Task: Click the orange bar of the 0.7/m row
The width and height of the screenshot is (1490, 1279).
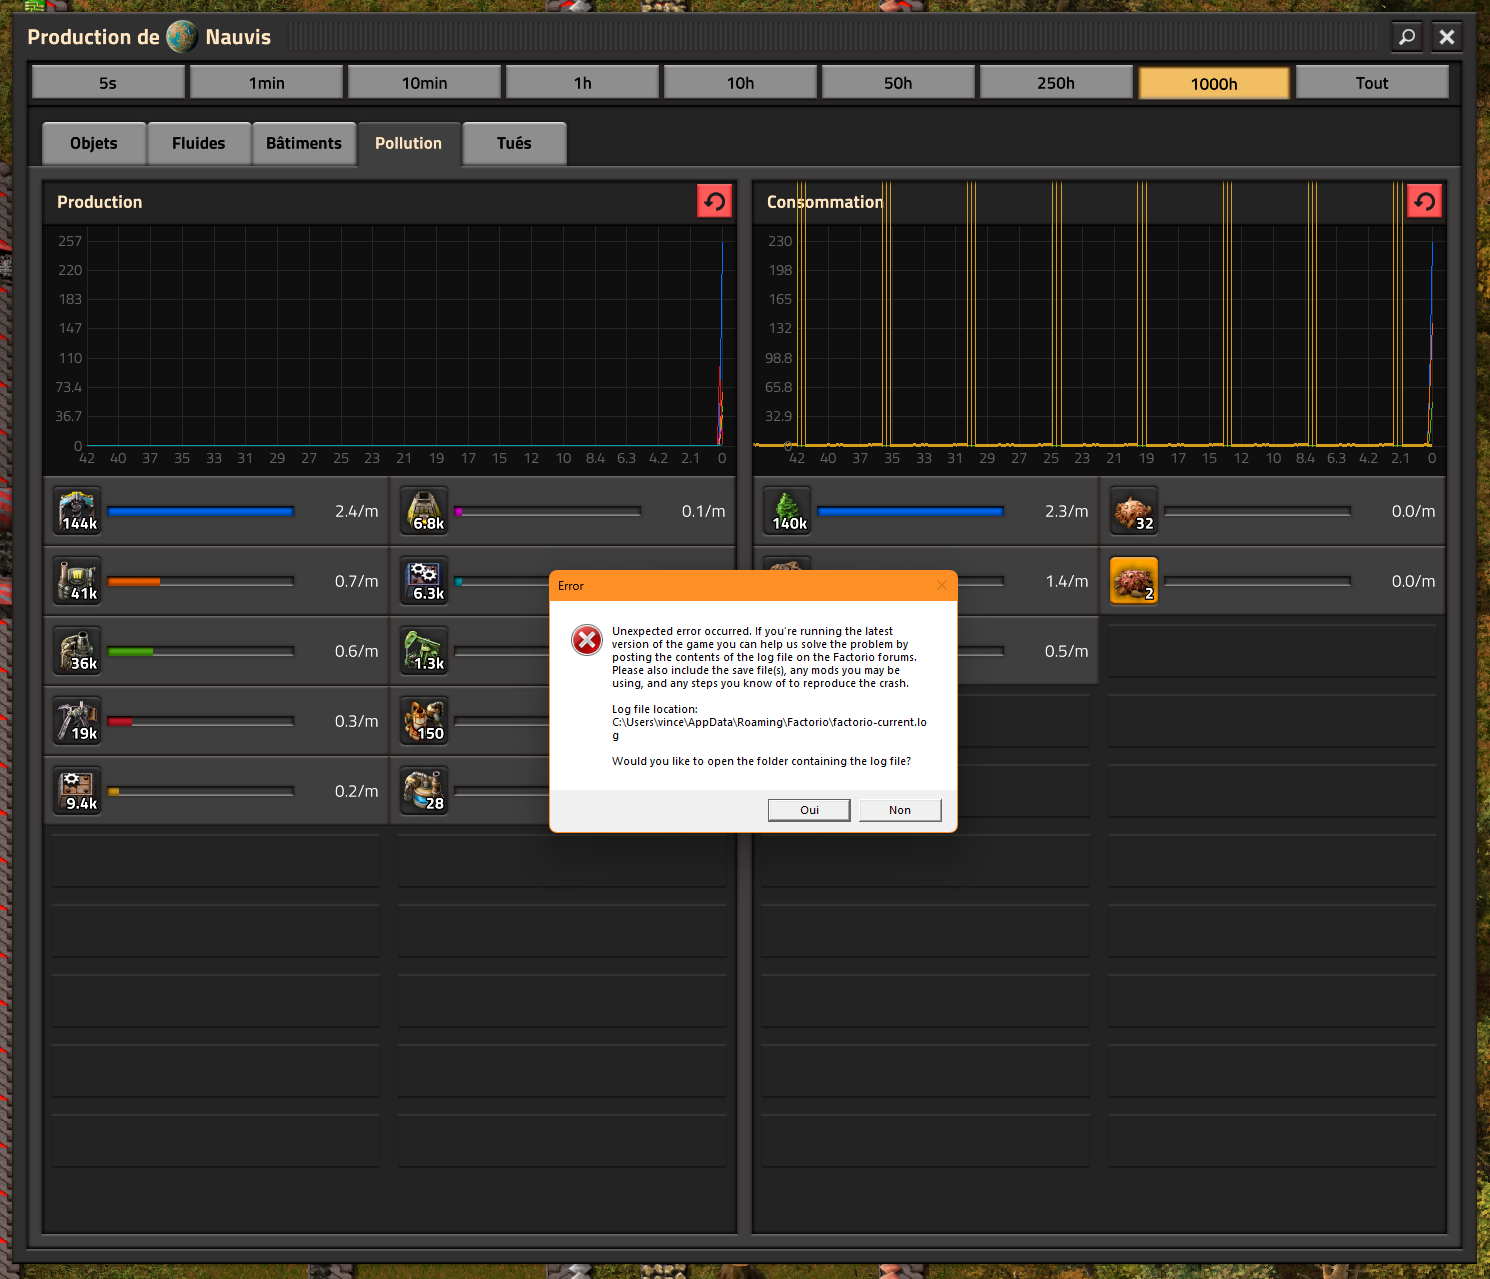Action: coord(134,581)
